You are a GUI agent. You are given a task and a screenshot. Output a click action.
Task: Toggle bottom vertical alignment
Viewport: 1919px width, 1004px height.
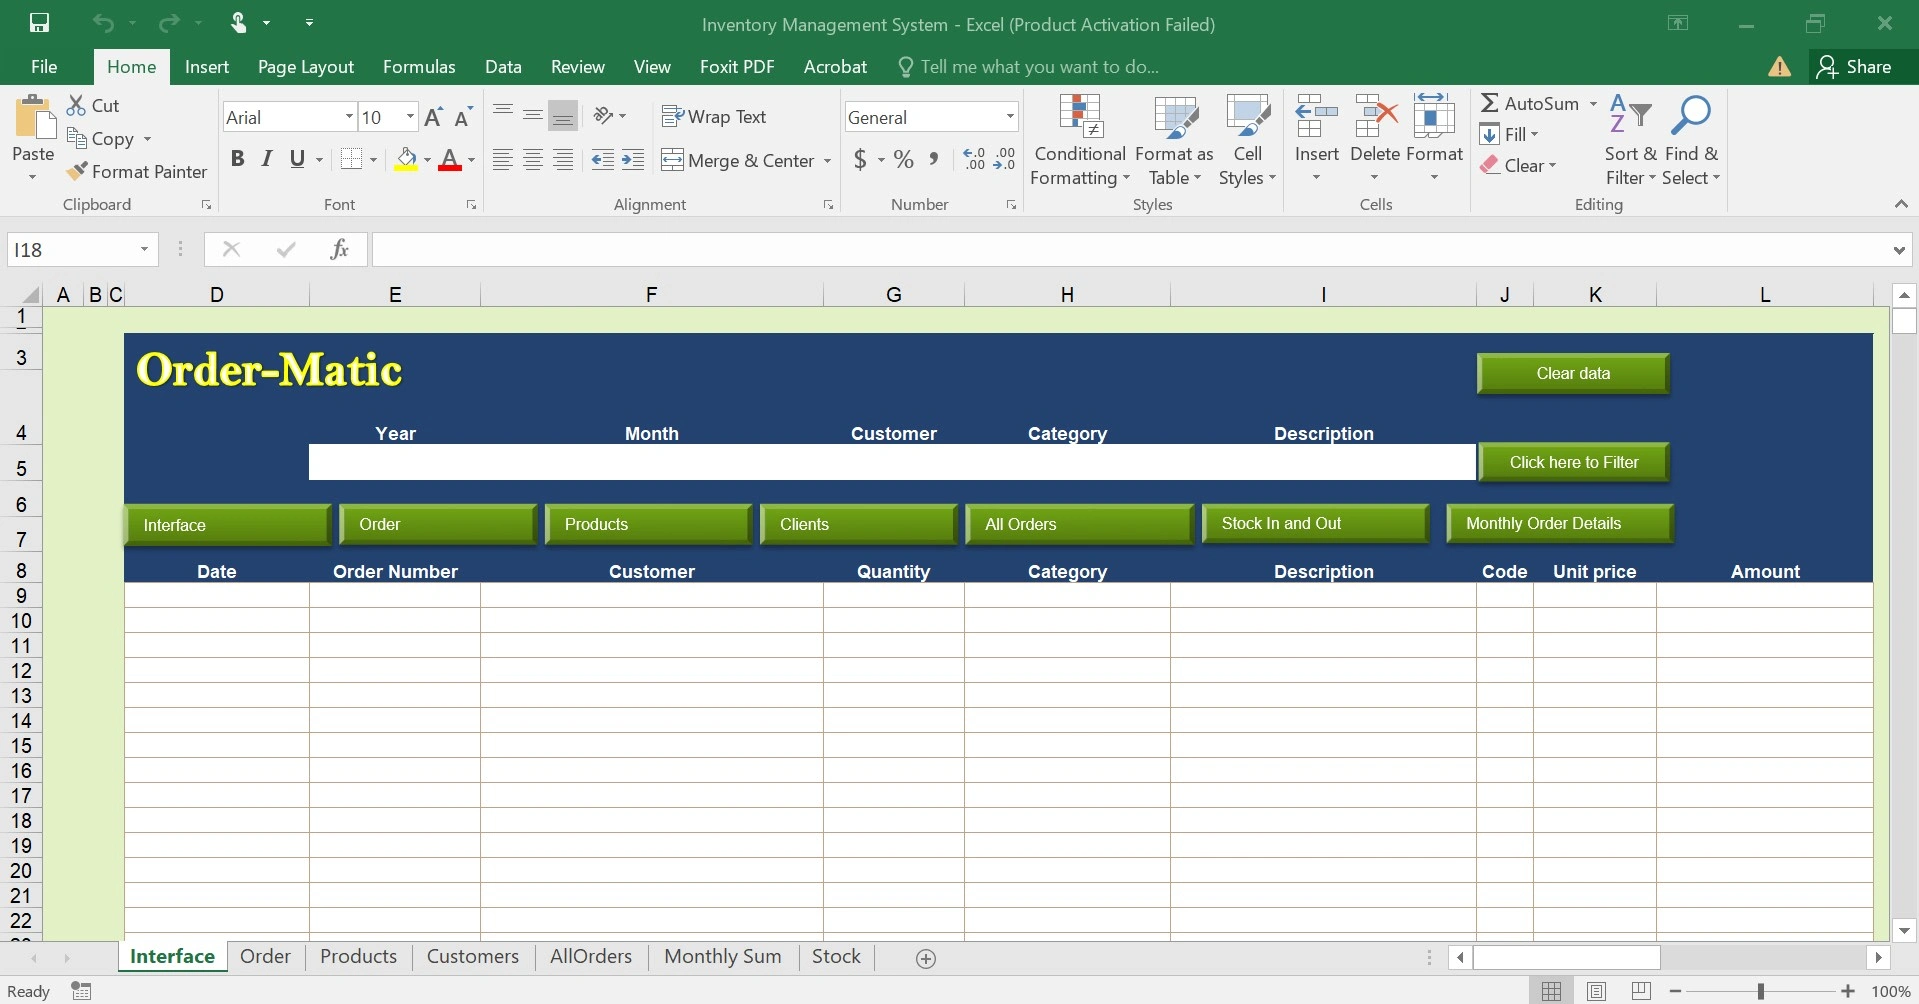point(564,115)
